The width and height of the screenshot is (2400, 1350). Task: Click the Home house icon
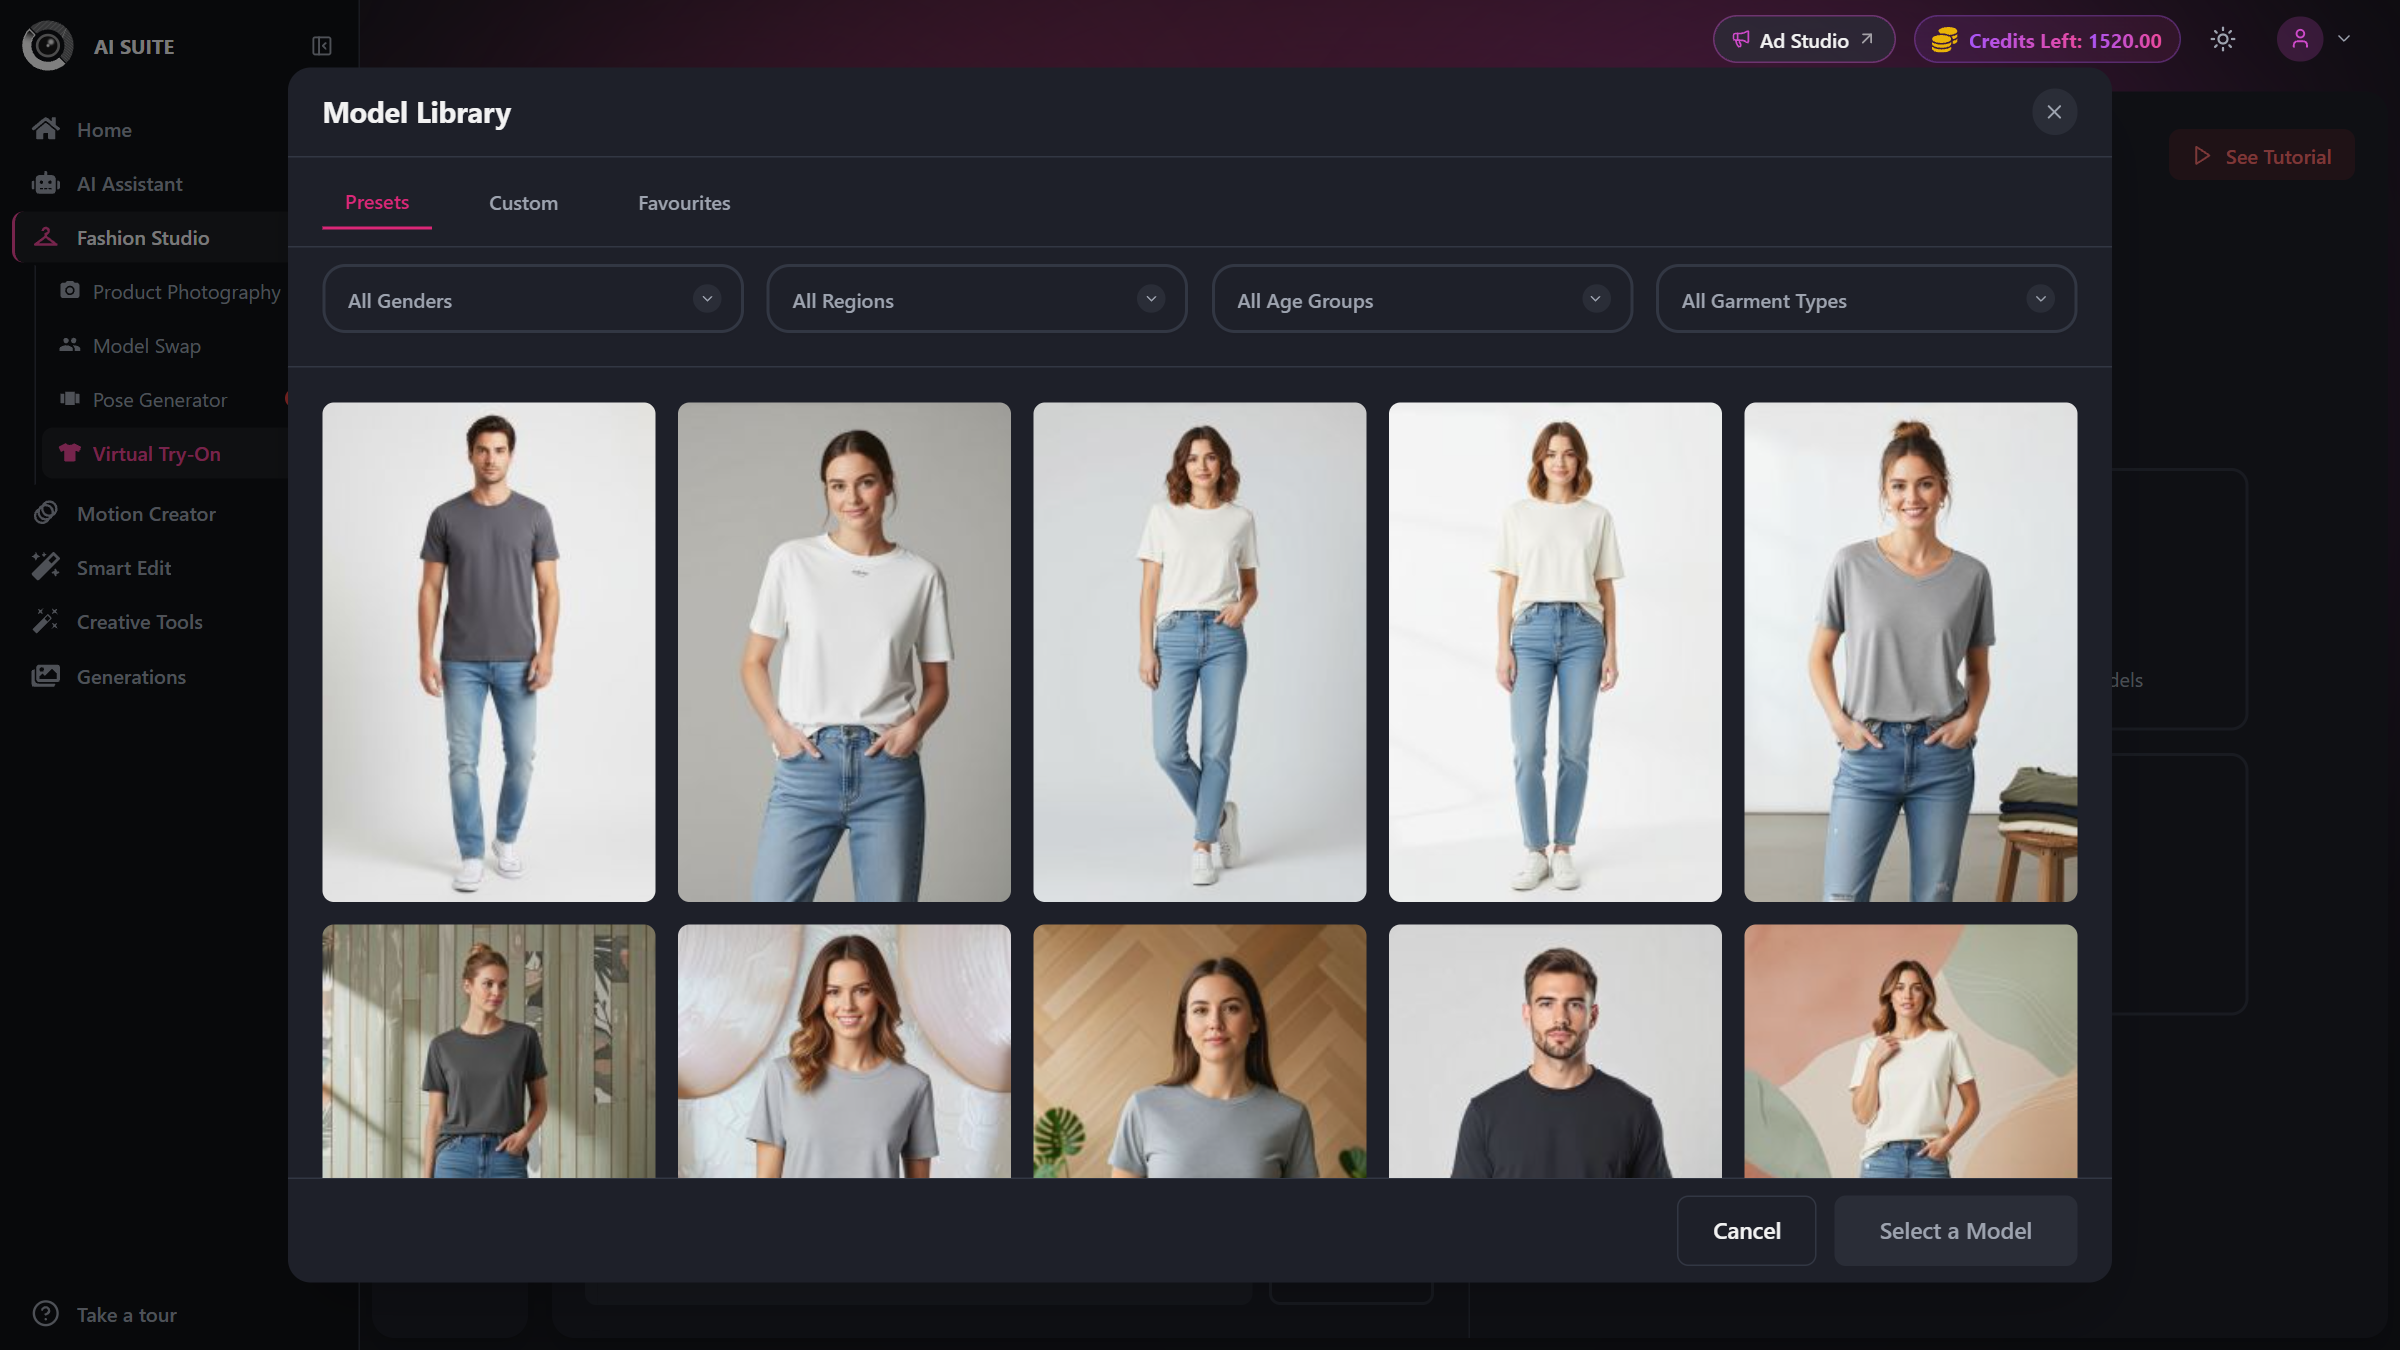(x=45, y=129)
